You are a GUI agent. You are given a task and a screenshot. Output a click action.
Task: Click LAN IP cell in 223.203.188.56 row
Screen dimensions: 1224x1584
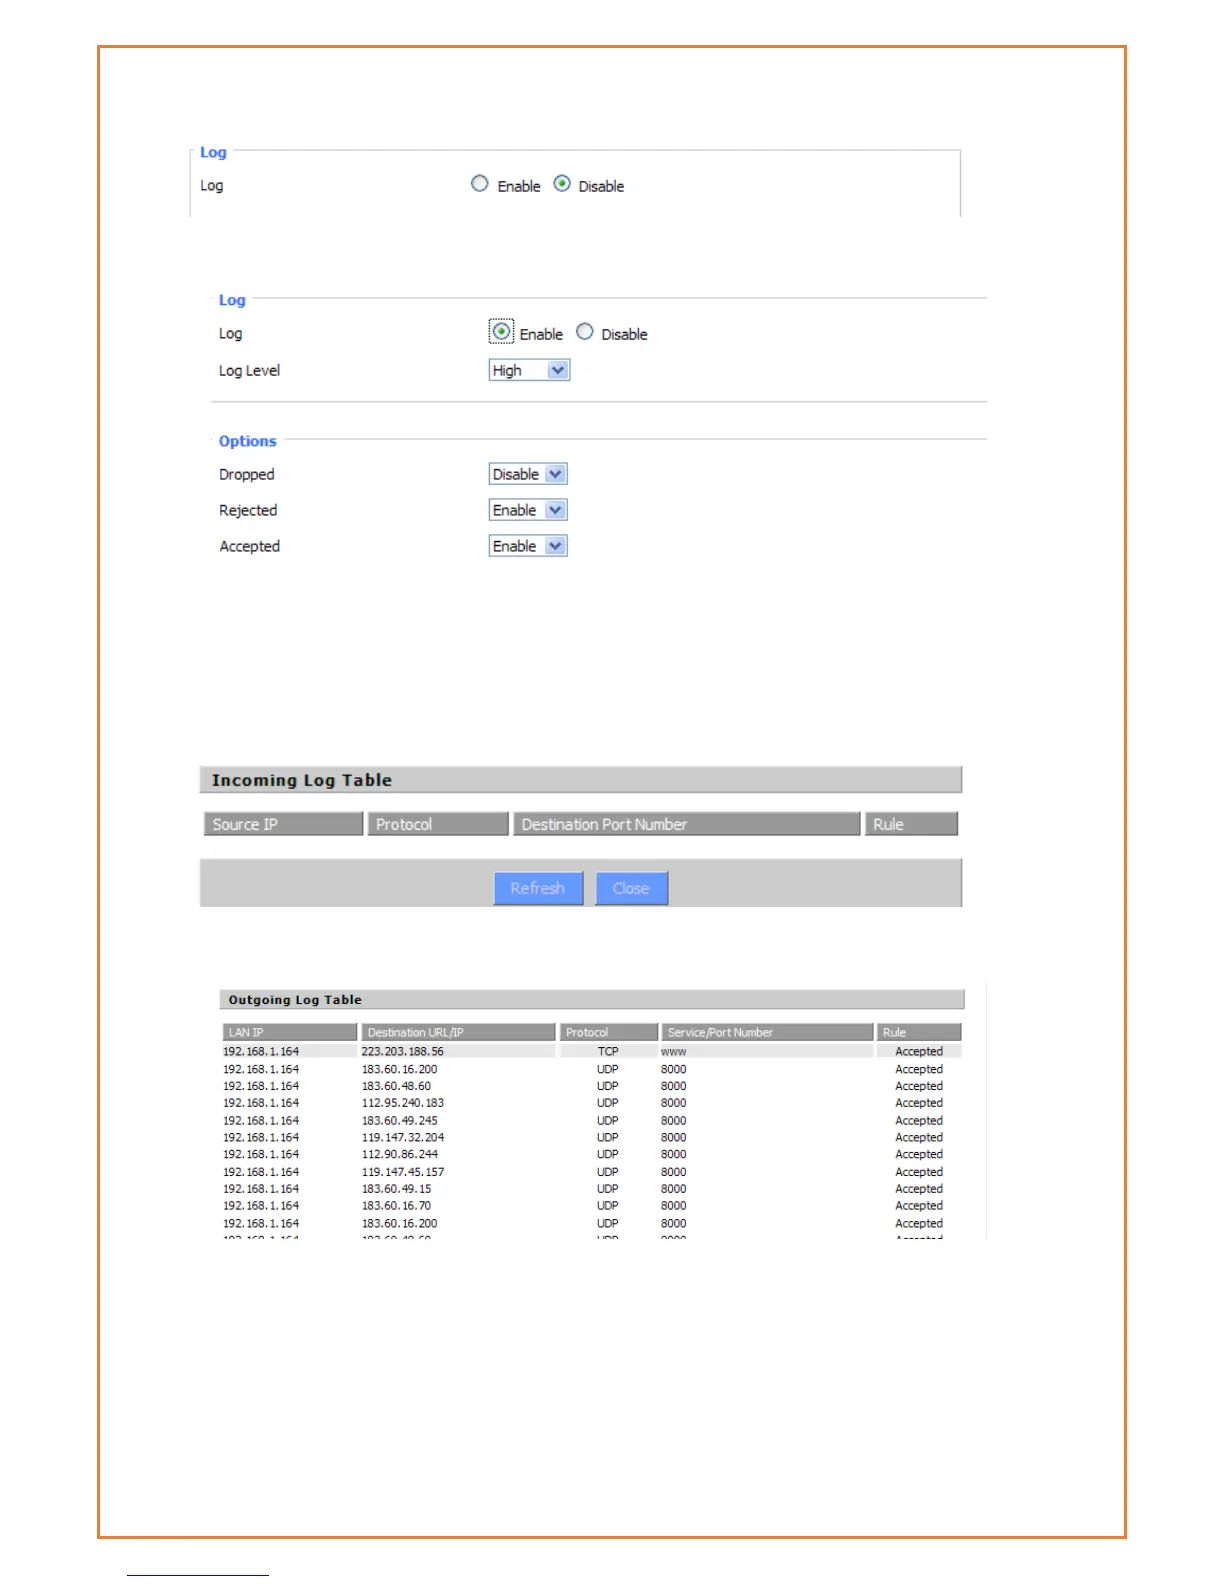click(x=261, y=1051)
